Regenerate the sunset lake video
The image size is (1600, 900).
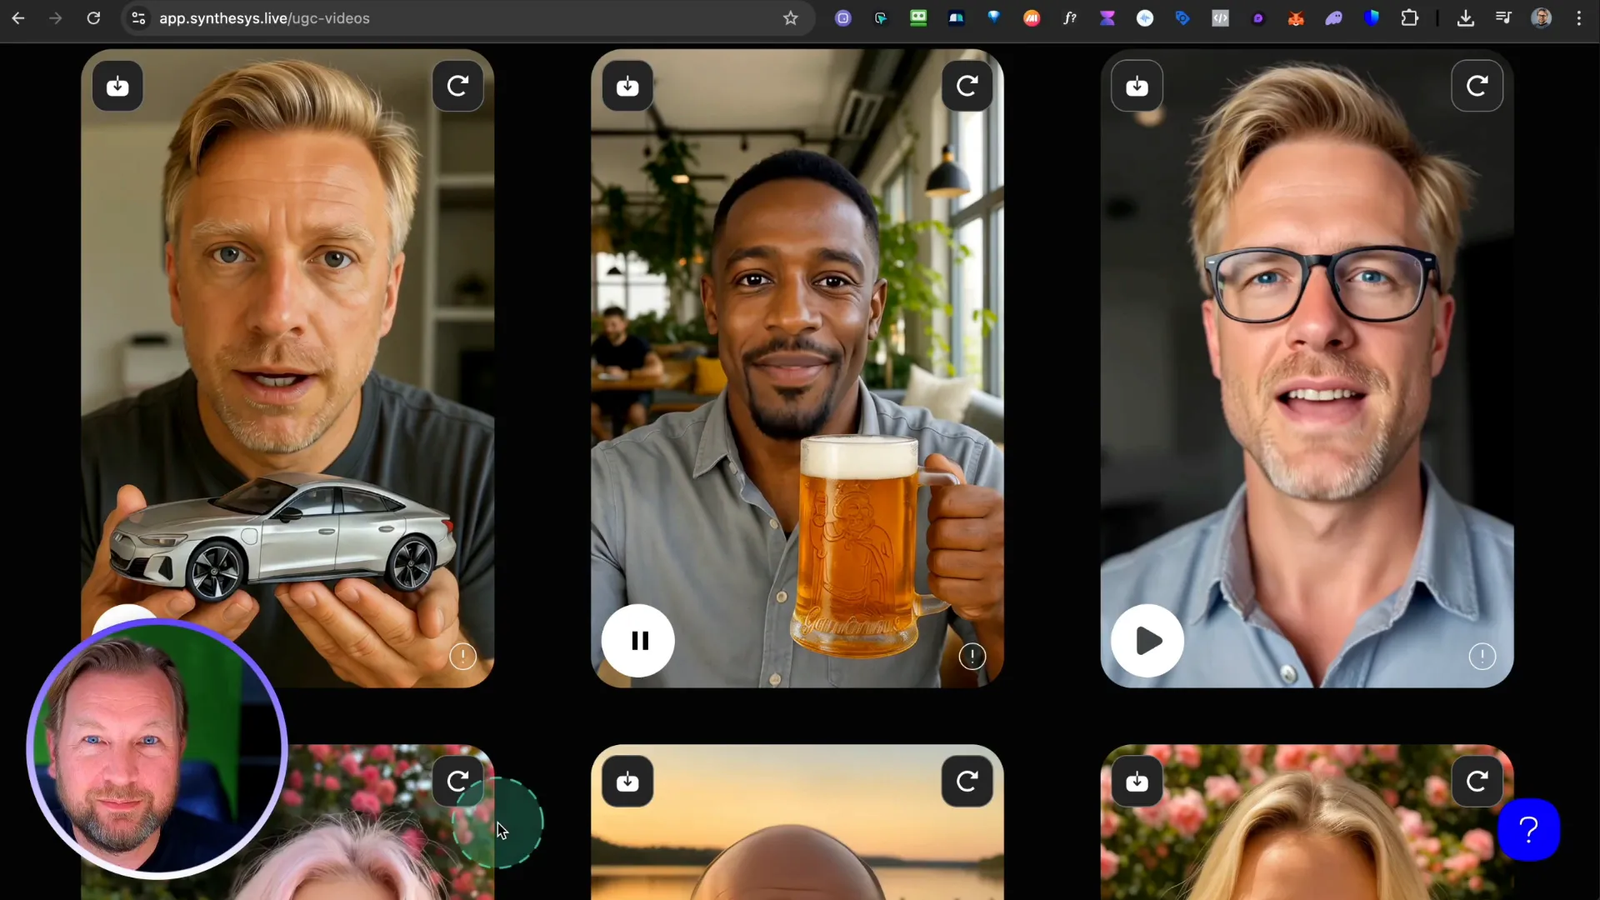tap(967, 781)
